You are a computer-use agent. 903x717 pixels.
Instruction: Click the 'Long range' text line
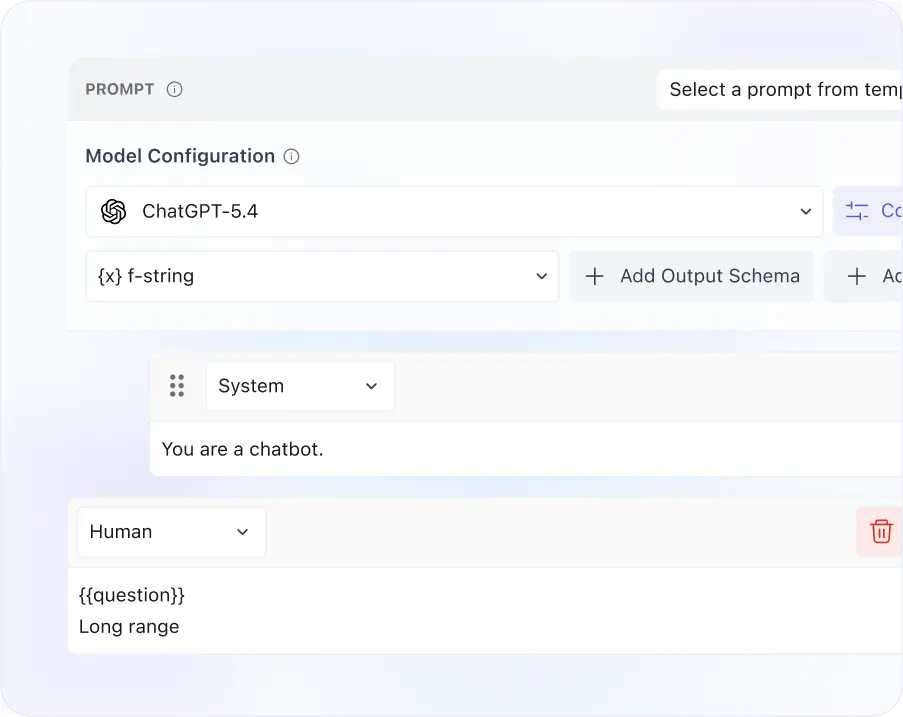(x=129, y=627)
